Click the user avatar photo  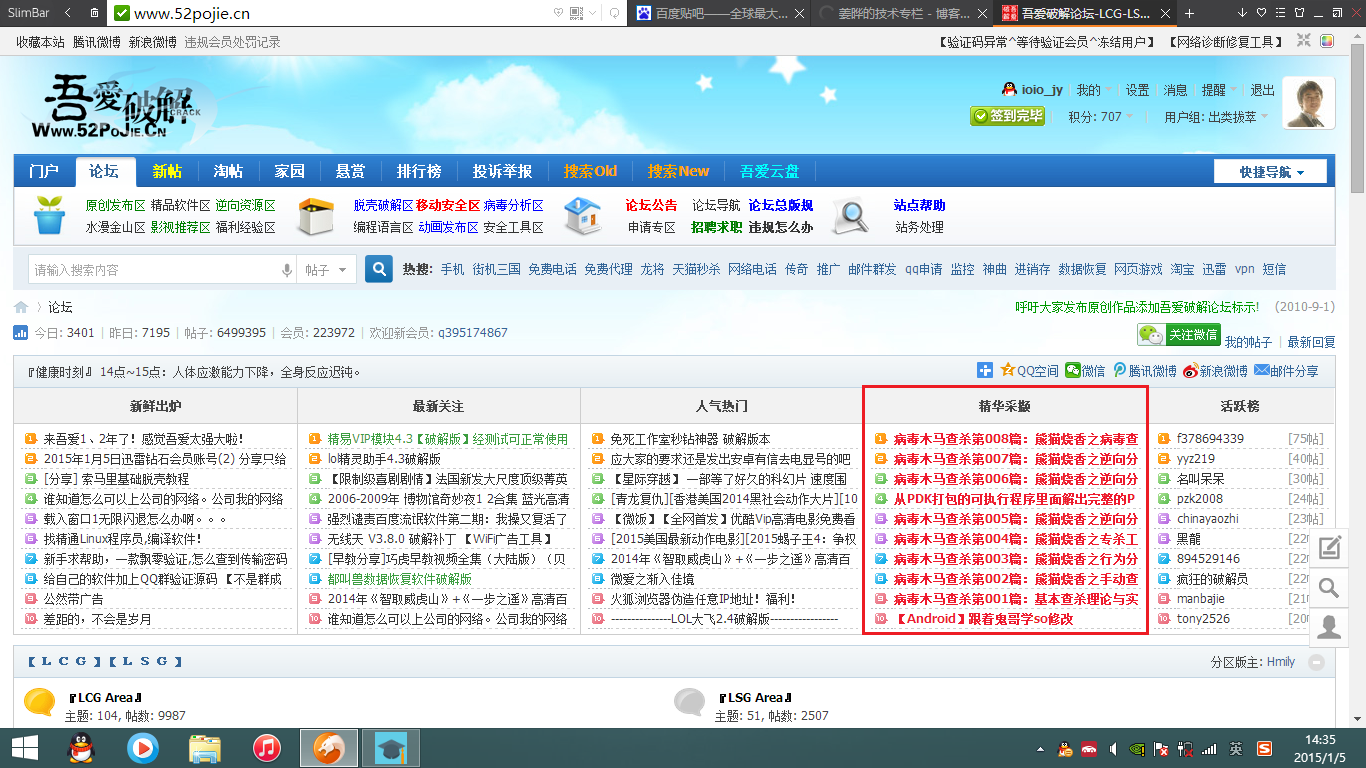pos(1309,103)
